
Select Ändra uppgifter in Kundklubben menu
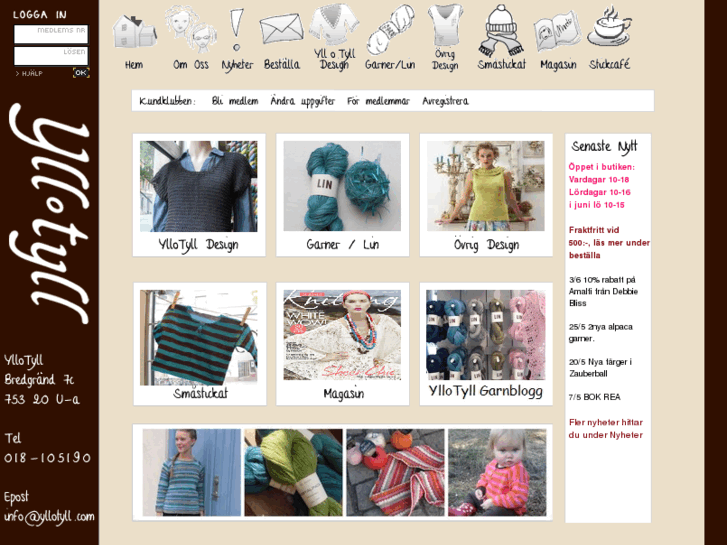[302, 101]
